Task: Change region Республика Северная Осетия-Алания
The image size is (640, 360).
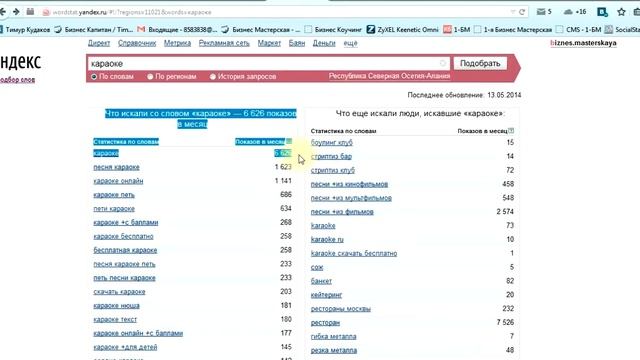Action: 389,76
